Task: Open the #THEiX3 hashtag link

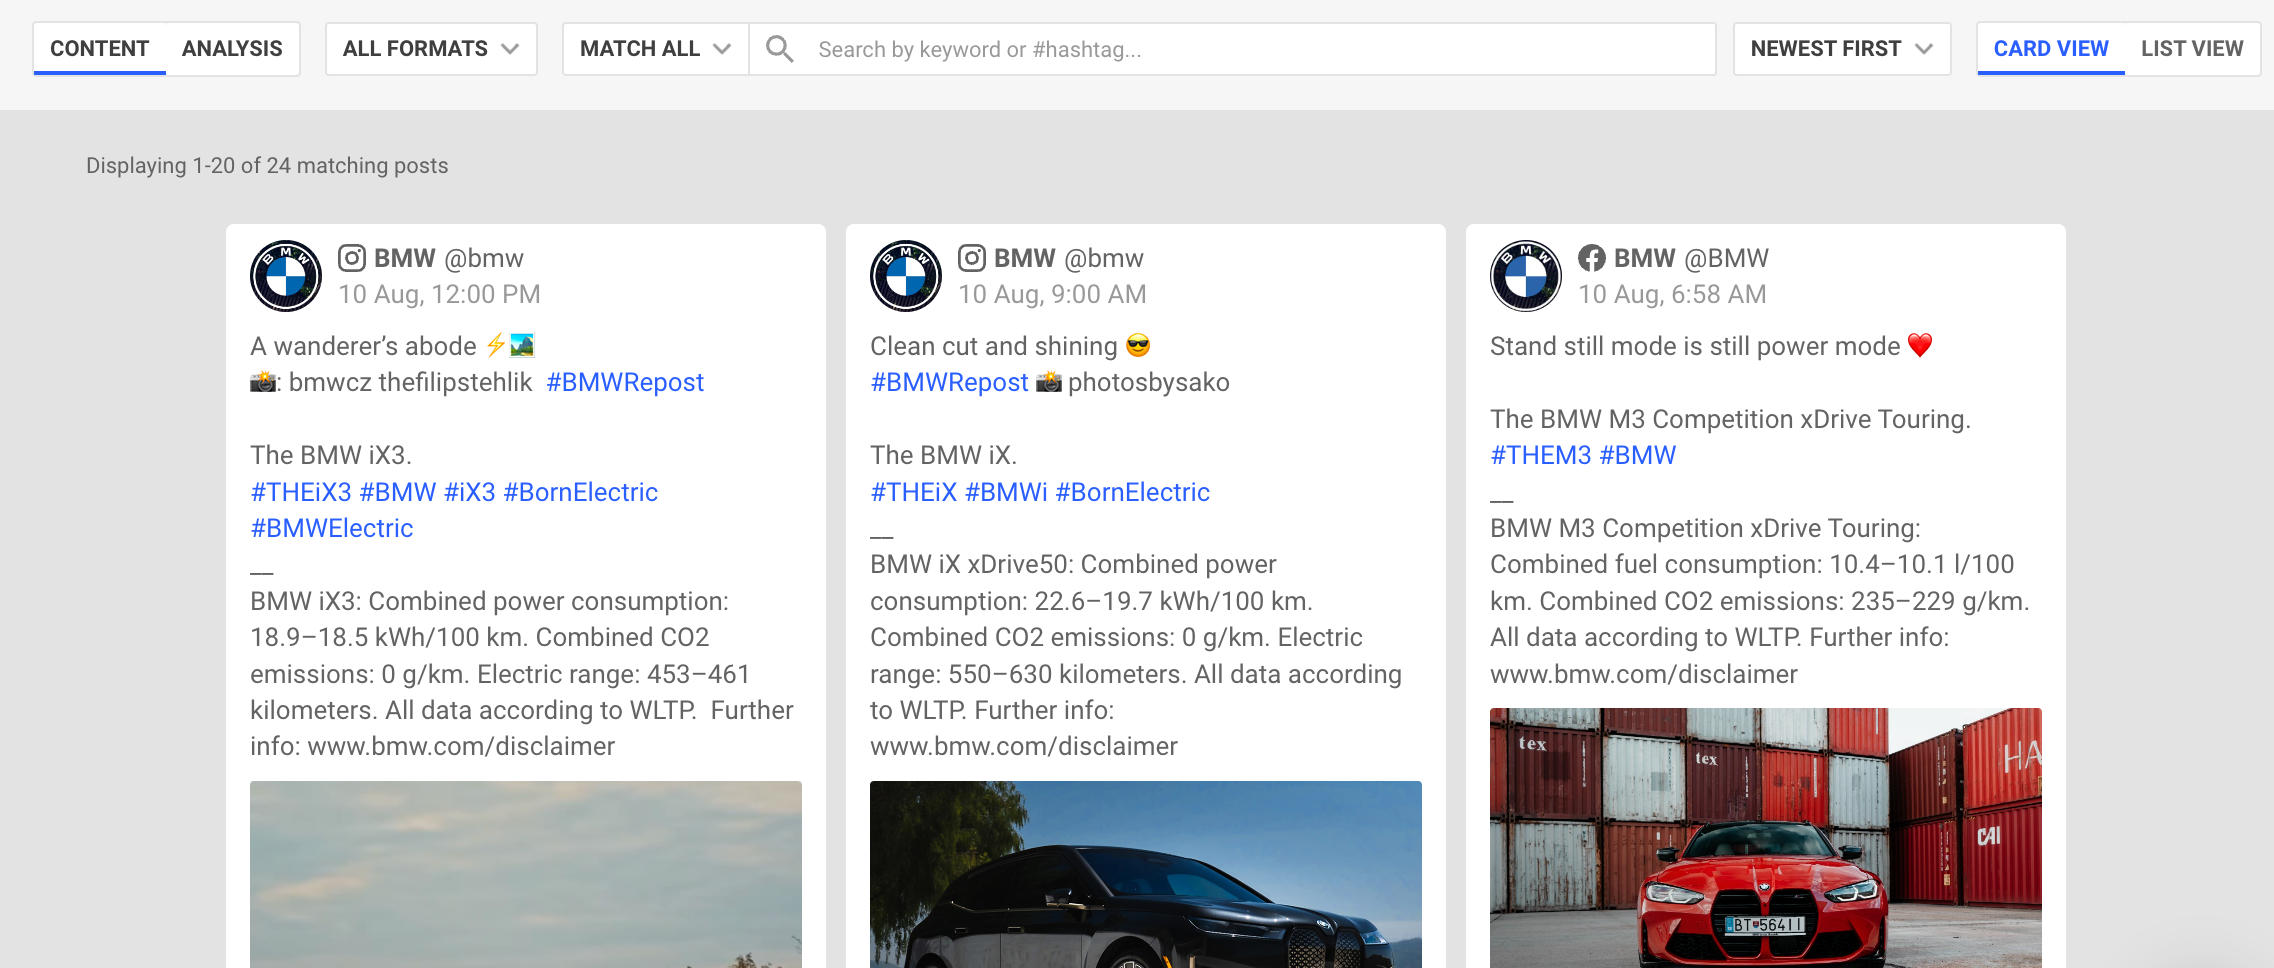Action: 301,492
